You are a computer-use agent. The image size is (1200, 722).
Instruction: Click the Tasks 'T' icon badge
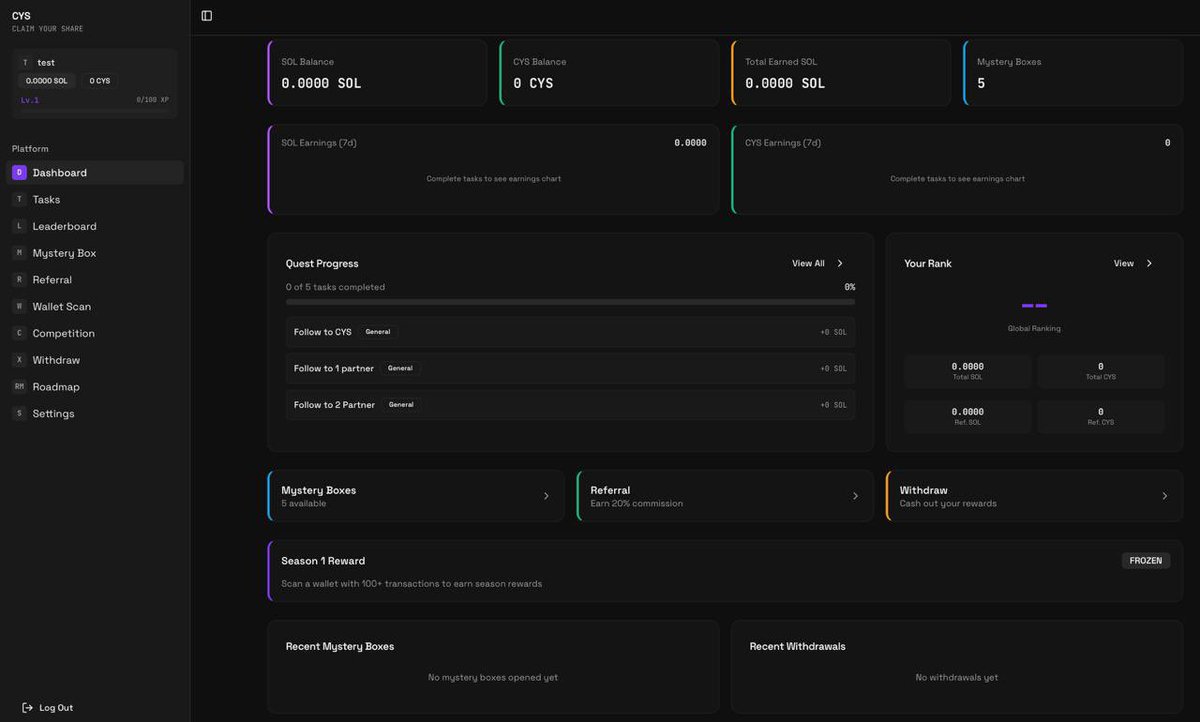19,199
